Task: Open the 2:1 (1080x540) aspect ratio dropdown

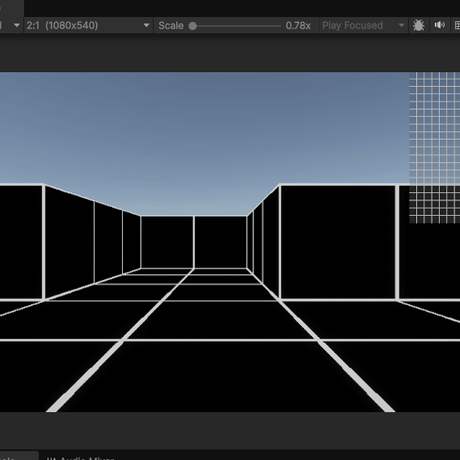Action: pyautogui.click(x=88, y=25)
